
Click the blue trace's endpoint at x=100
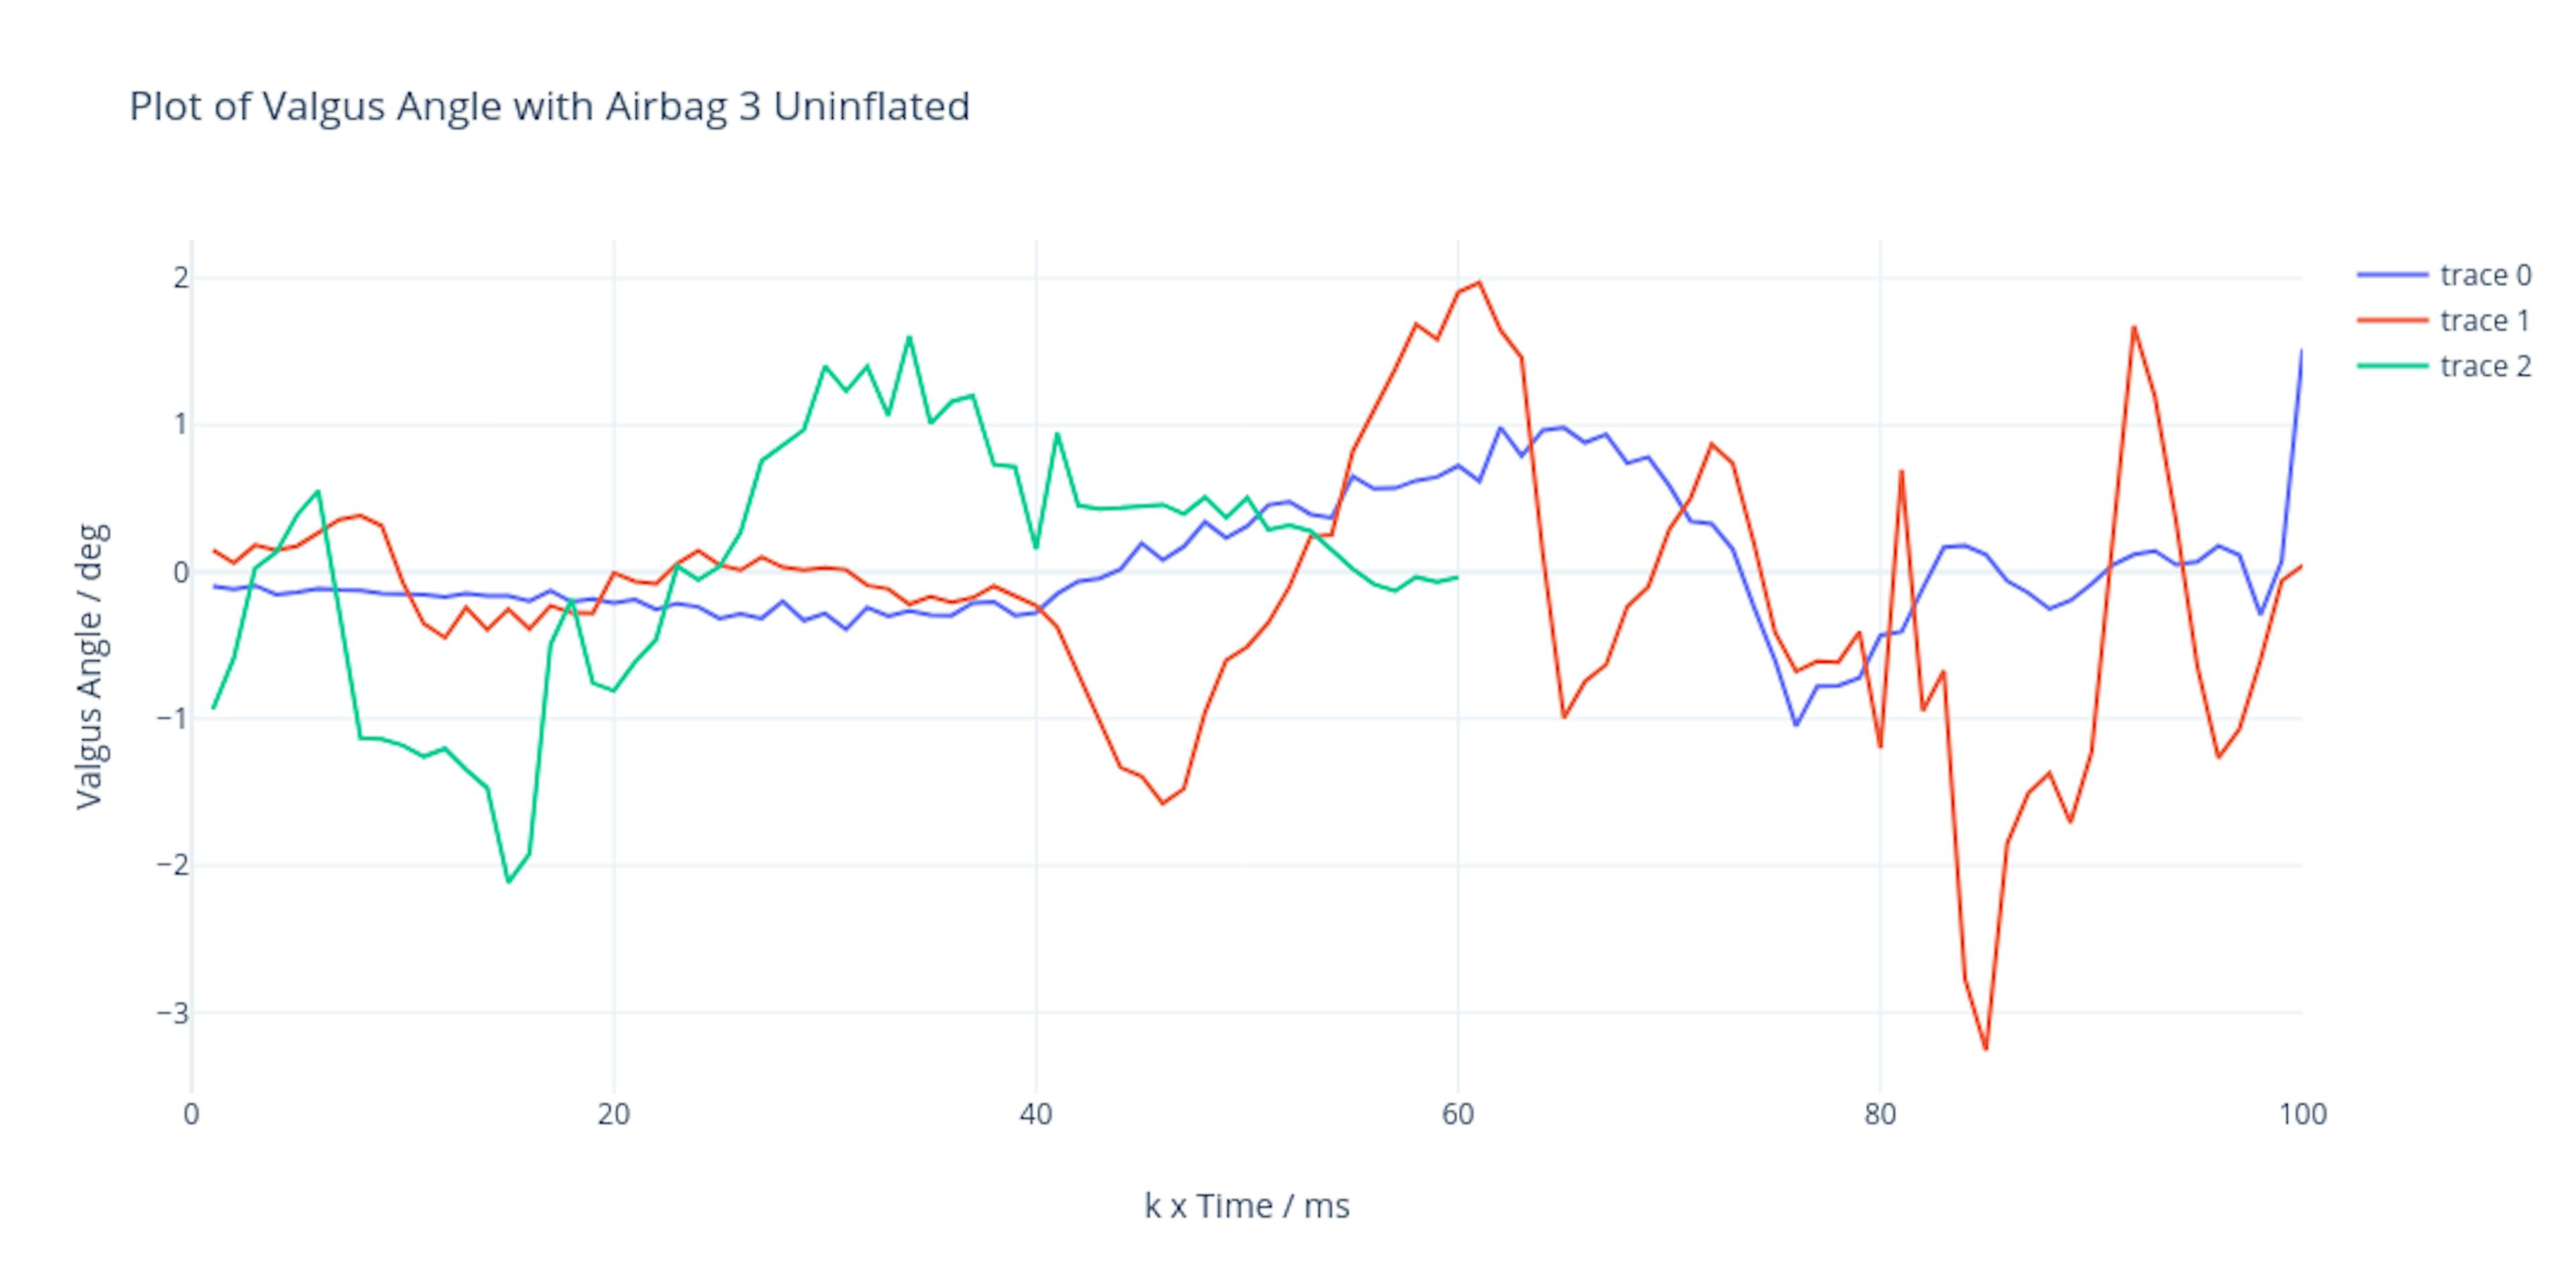coord(2302,350)
